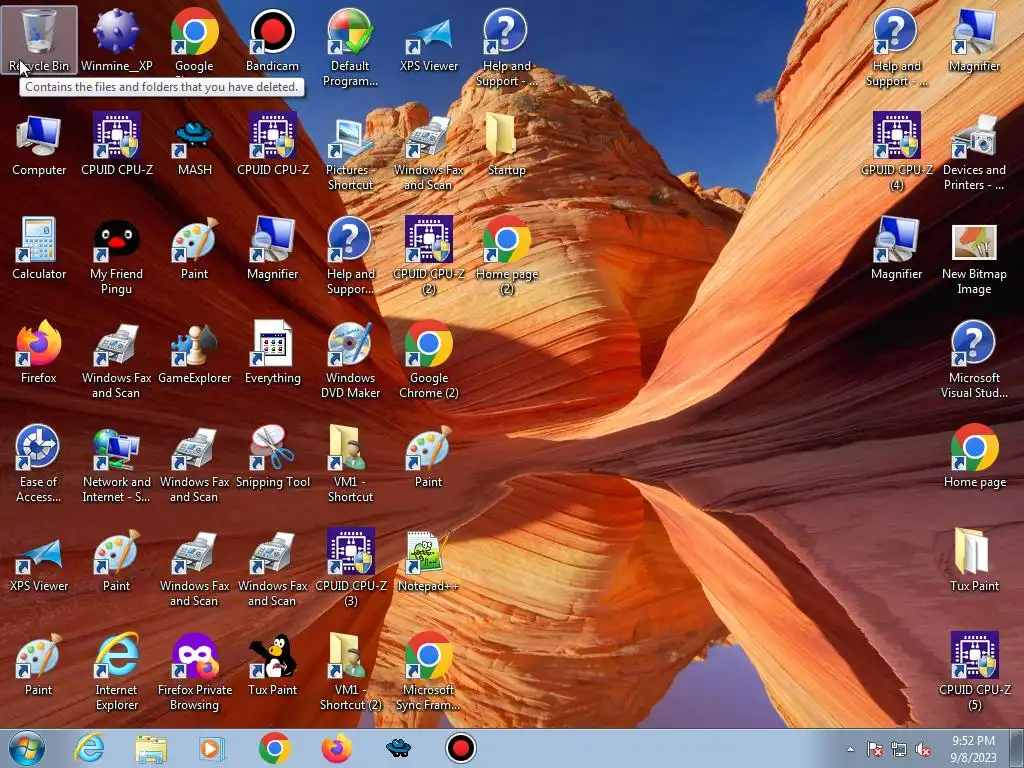Open Chrome from the taskbar

[274, 748]
